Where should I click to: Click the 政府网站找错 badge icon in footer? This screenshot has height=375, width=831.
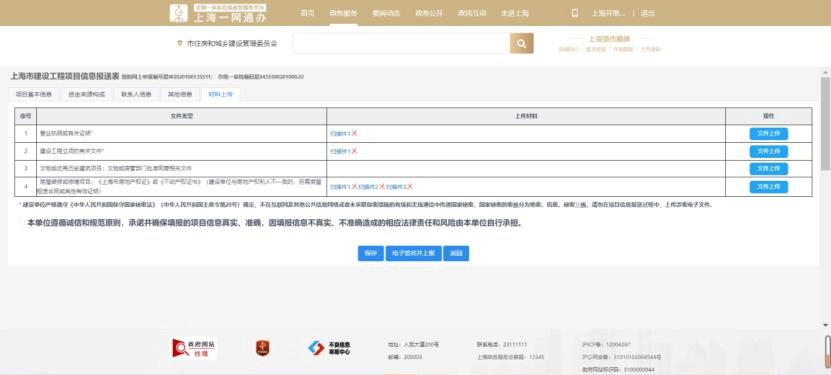pyautogui.click(x=194, y=348)
